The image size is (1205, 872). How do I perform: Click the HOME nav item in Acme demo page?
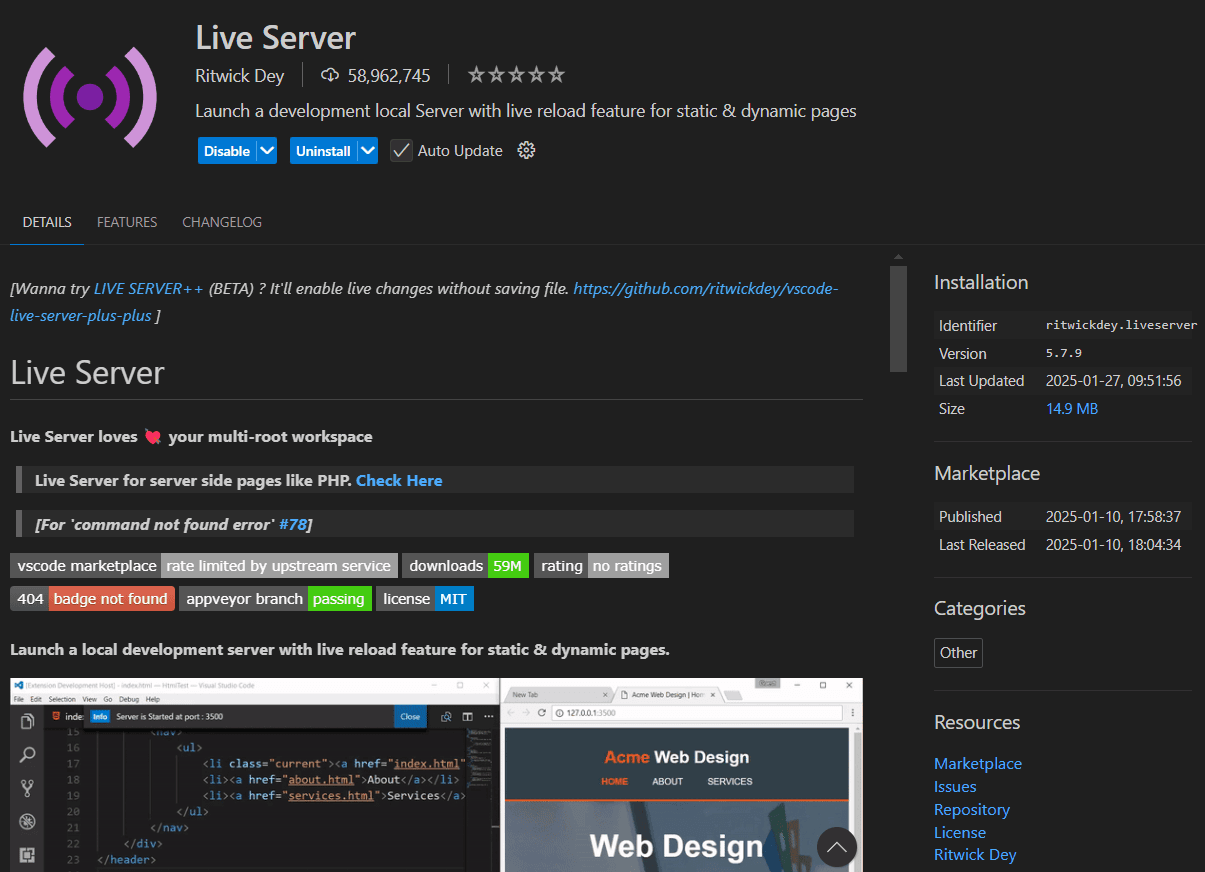tap(615, 781)
